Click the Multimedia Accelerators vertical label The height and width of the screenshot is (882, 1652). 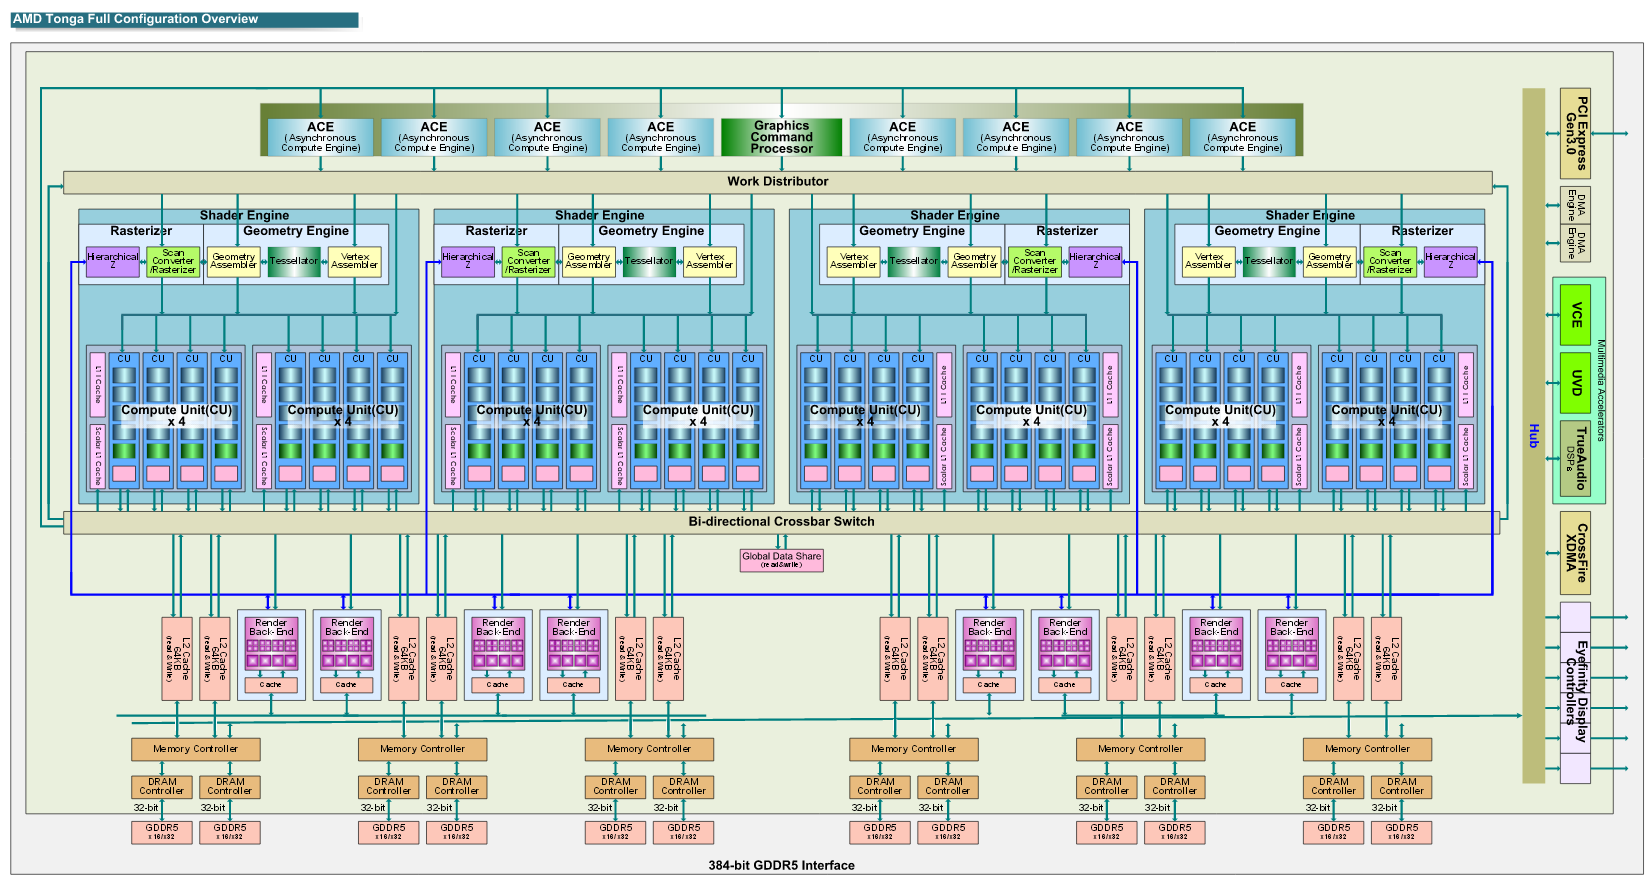pyautogui.click(x=1600, y=390)
